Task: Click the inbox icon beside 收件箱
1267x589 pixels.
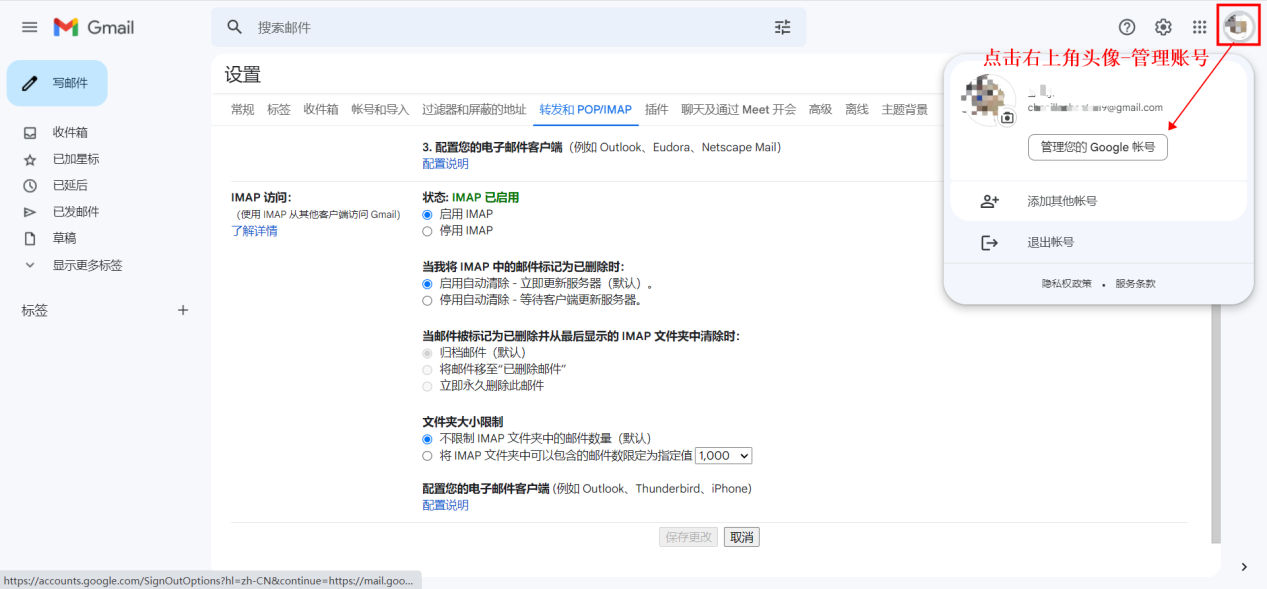Action: coord(30,132)
